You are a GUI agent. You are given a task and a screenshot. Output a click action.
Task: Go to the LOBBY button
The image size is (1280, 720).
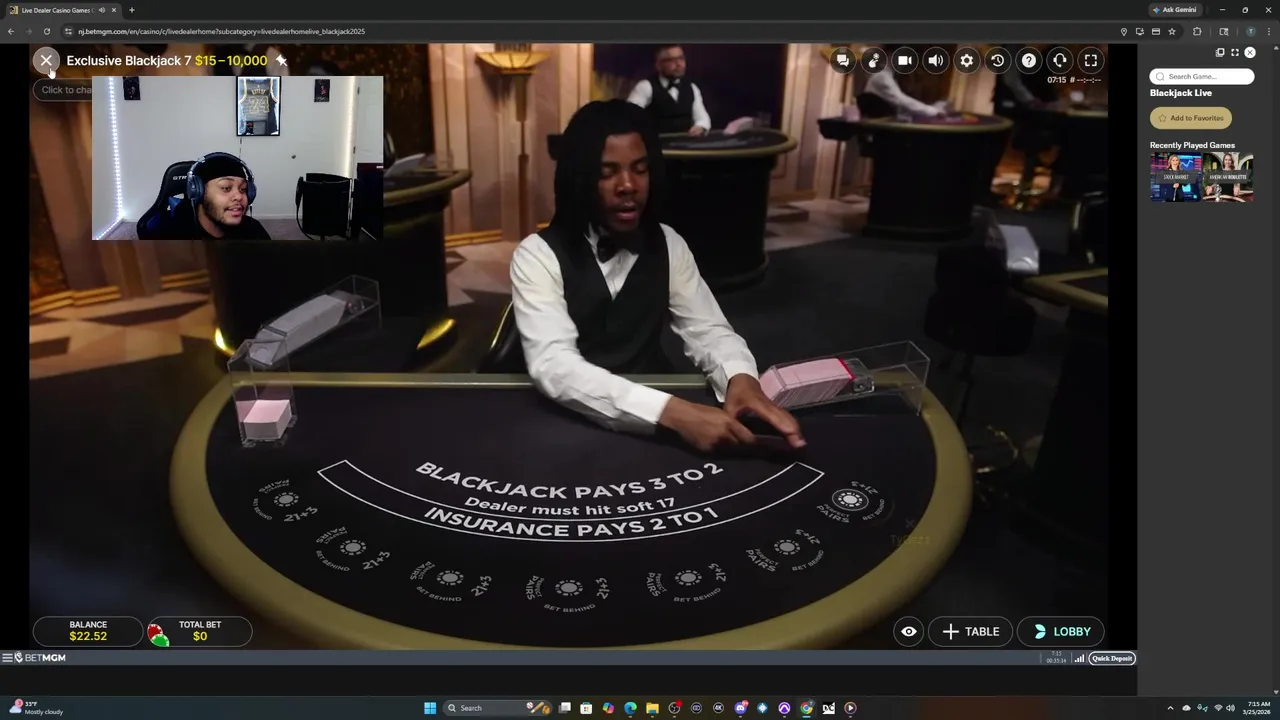point(1061,631)
